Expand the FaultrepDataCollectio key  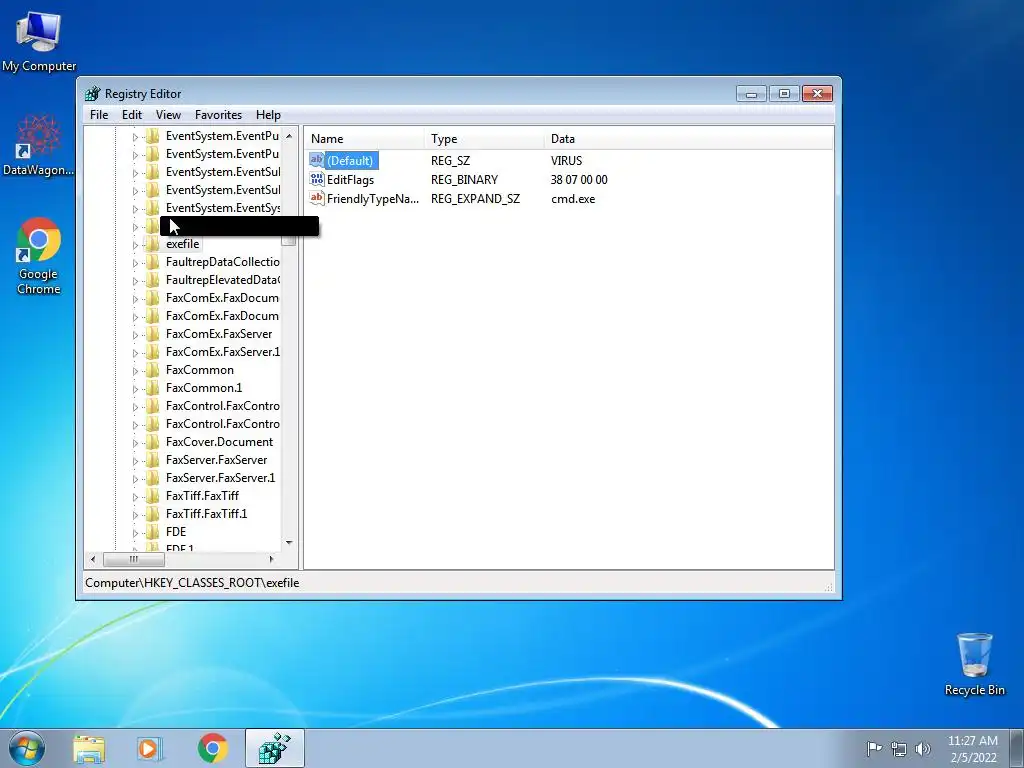coord(135,263)
